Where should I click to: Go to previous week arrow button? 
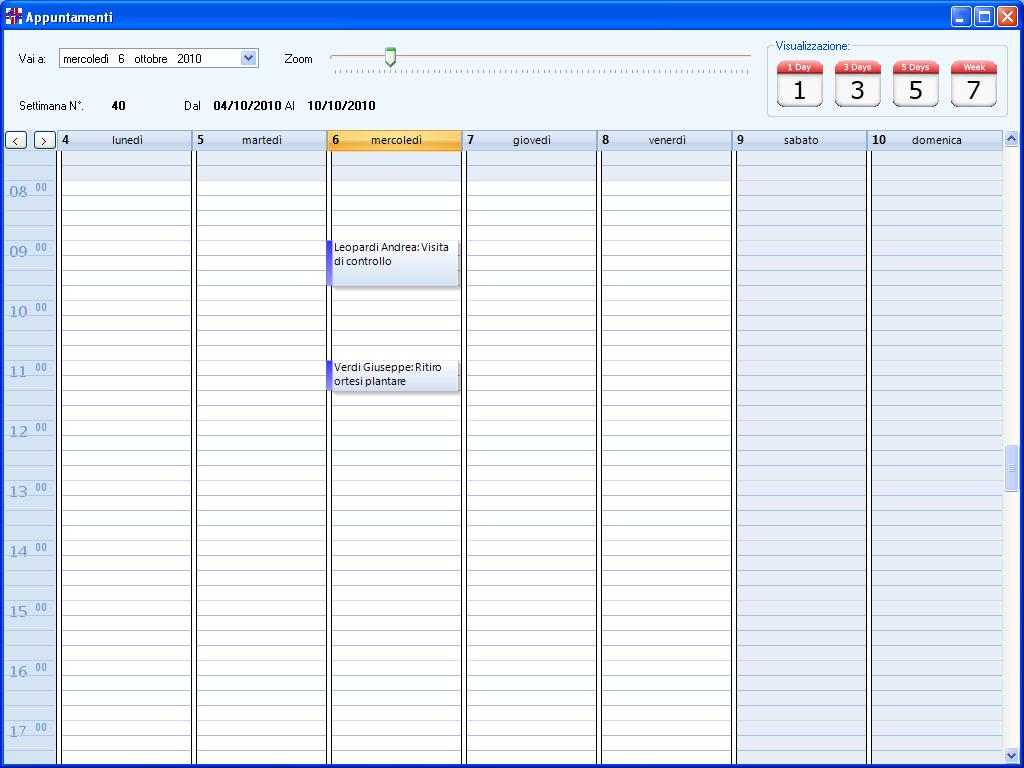pos(16,141)
